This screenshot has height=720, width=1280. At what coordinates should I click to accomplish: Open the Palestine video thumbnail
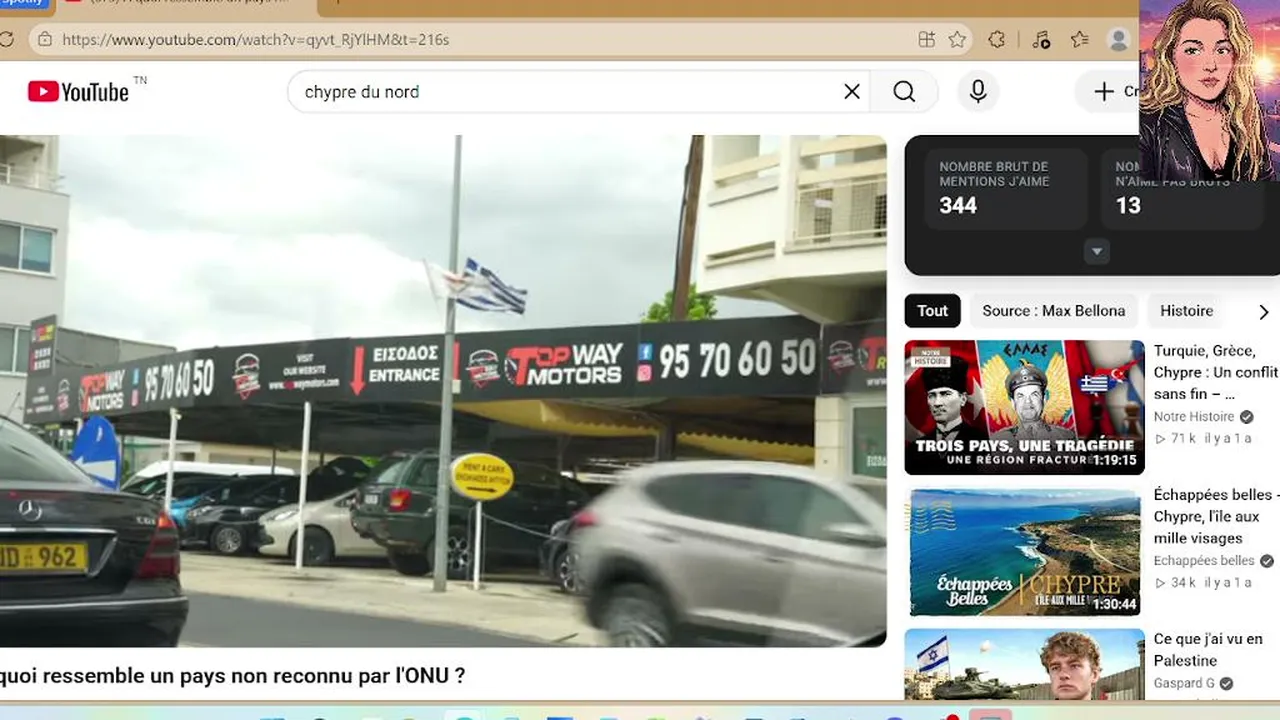1024,664
